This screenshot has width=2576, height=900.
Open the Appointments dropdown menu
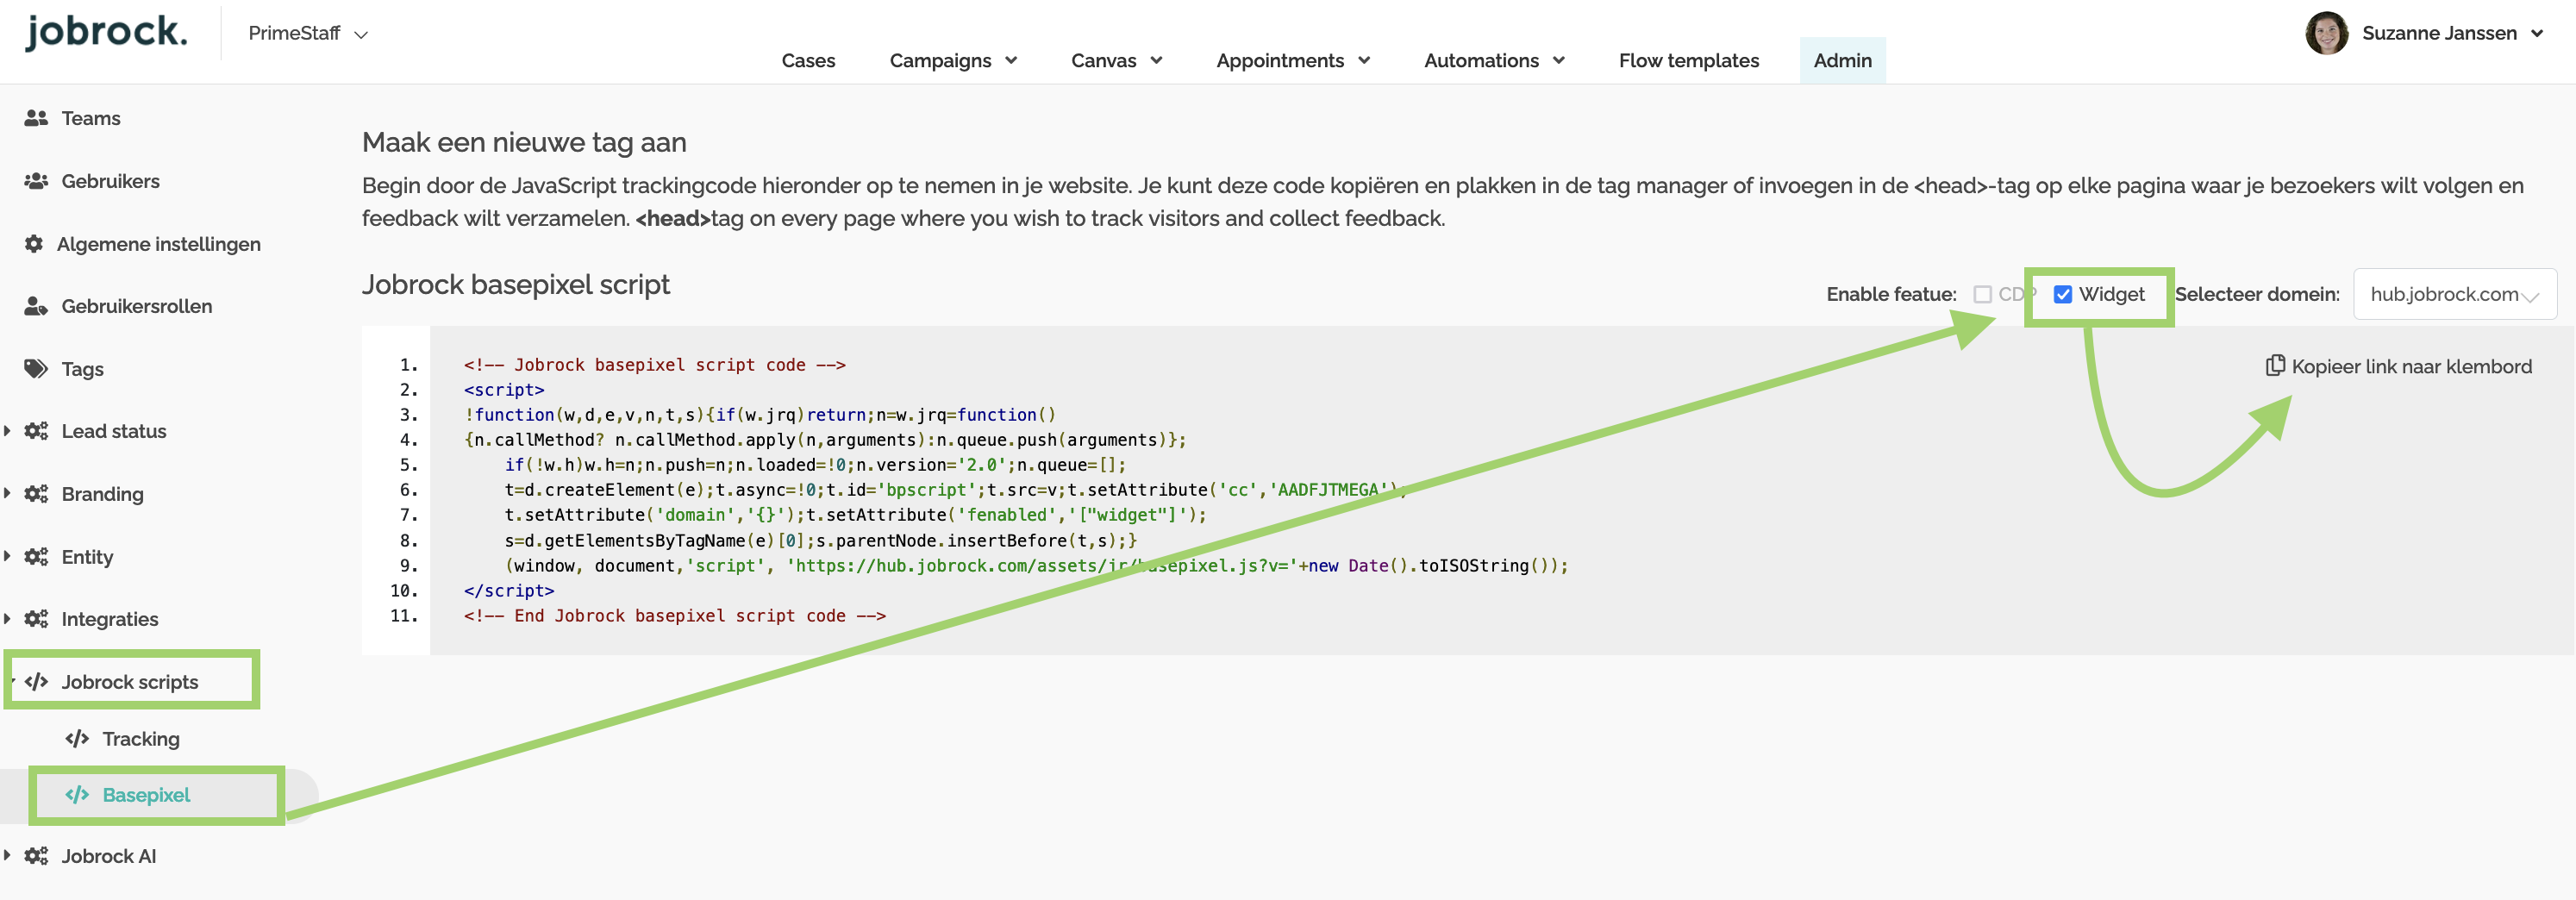[x=1292, y=60]
